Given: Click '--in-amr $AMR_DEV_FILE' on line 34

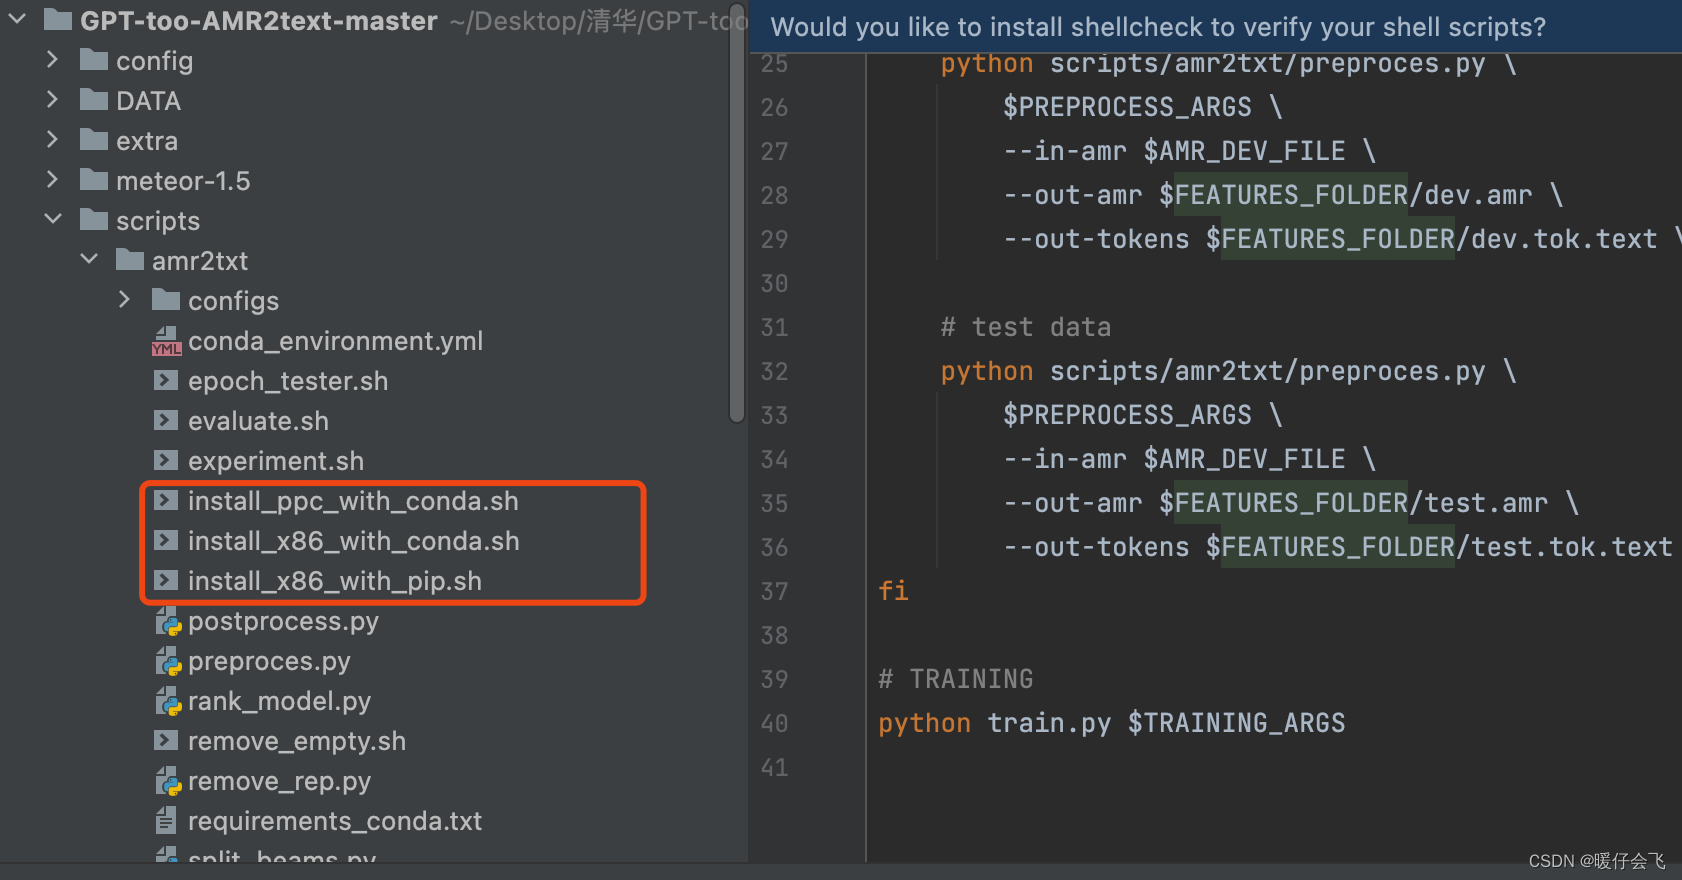Looking at the screenshot, I should 1175,459.
